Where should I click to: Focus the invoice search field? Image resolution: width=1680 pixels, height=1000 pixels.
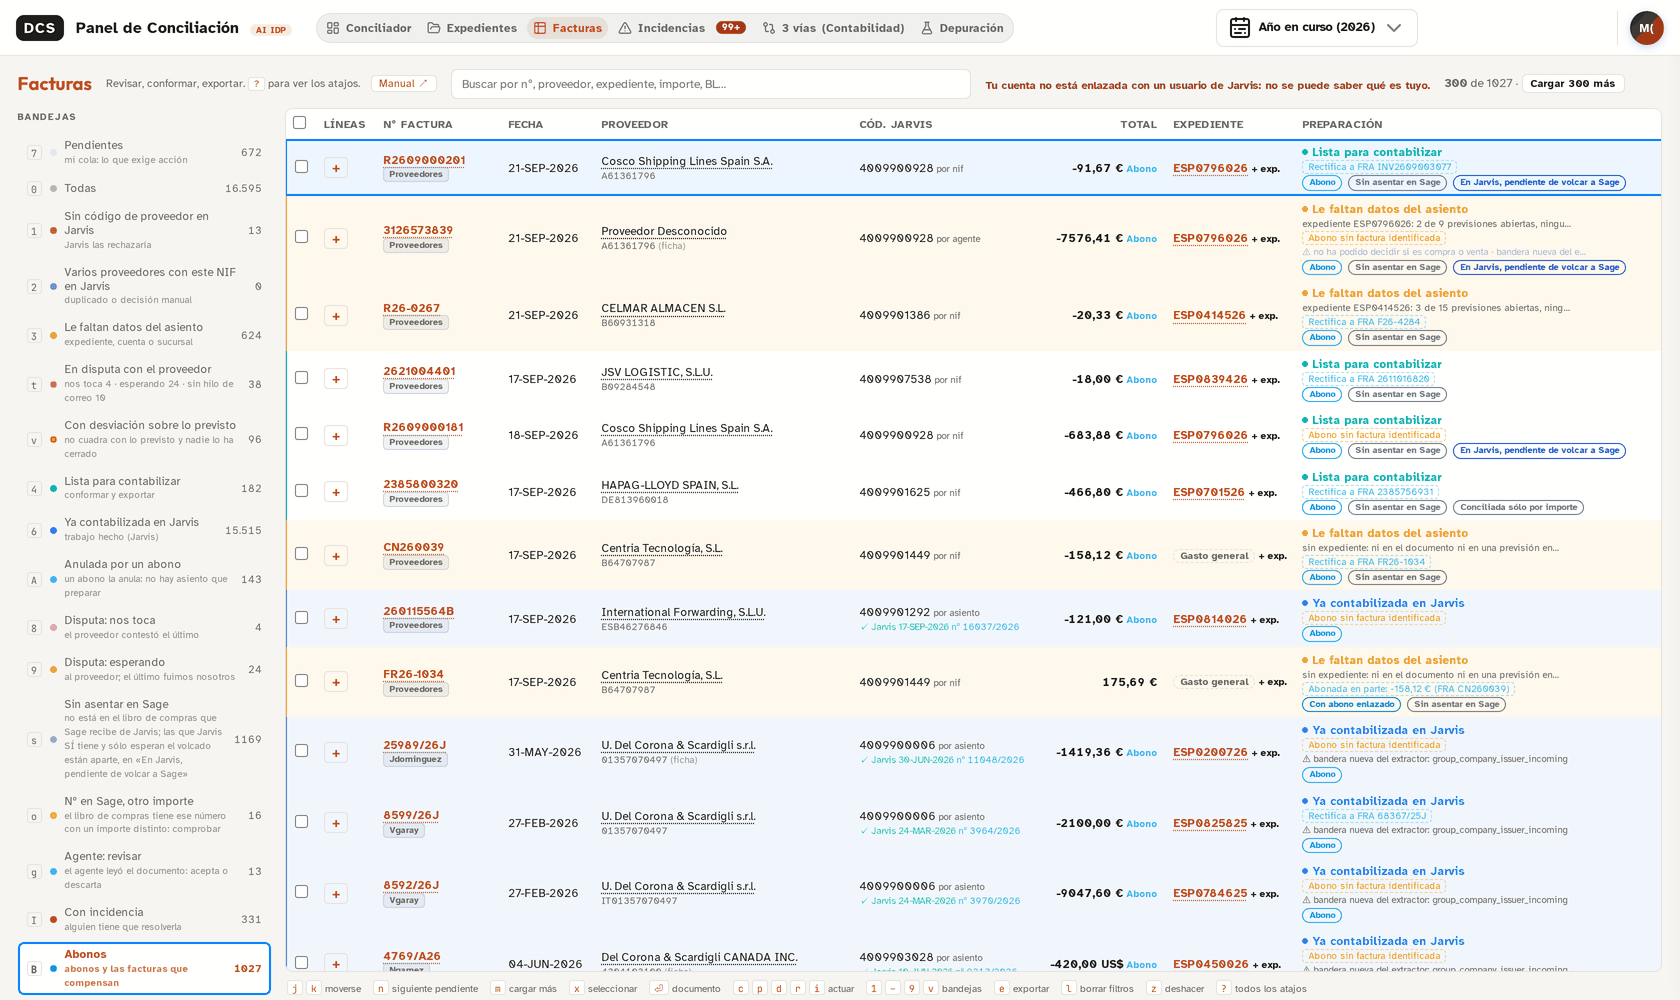(710, 84)
